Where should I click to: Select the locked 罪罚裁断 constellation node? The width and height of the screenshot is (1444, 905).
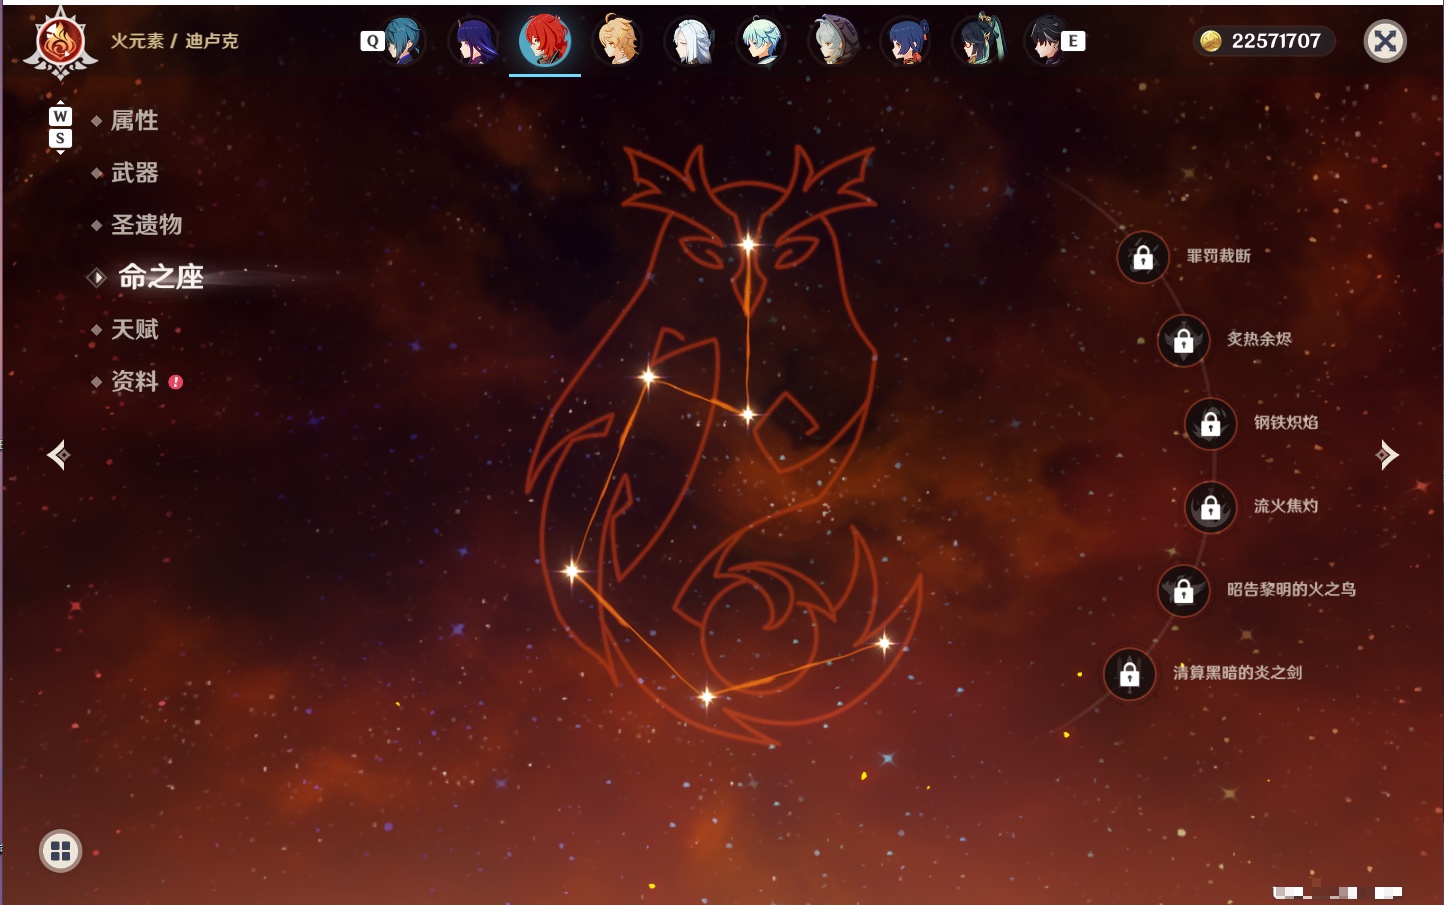pos(1143,257)
